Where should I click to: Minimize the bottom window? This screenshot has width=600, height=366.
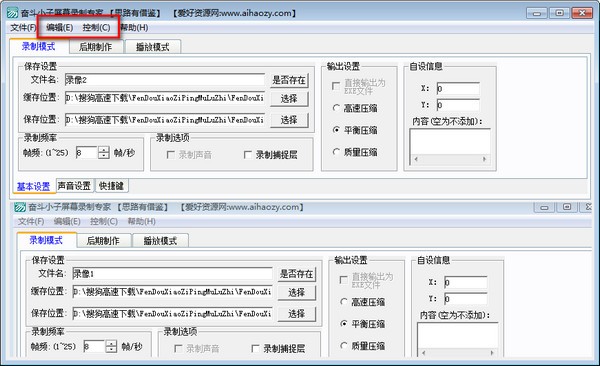pos(544,207)
